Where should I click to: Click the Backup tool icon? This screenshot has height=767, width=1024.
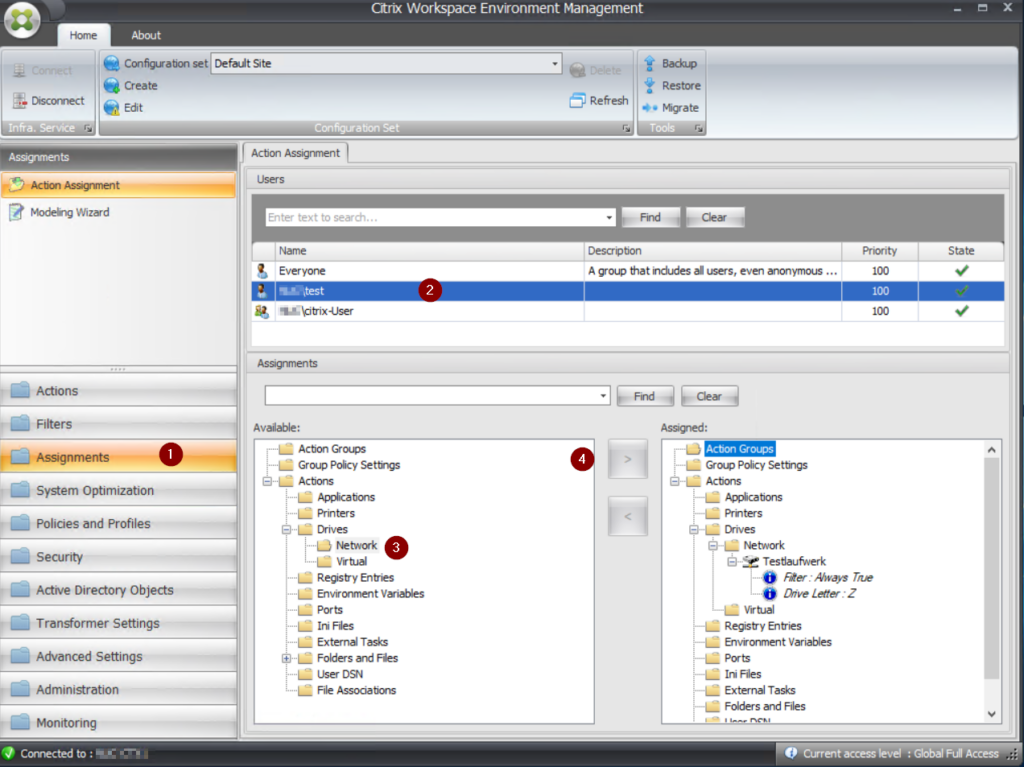click(650, 63)
